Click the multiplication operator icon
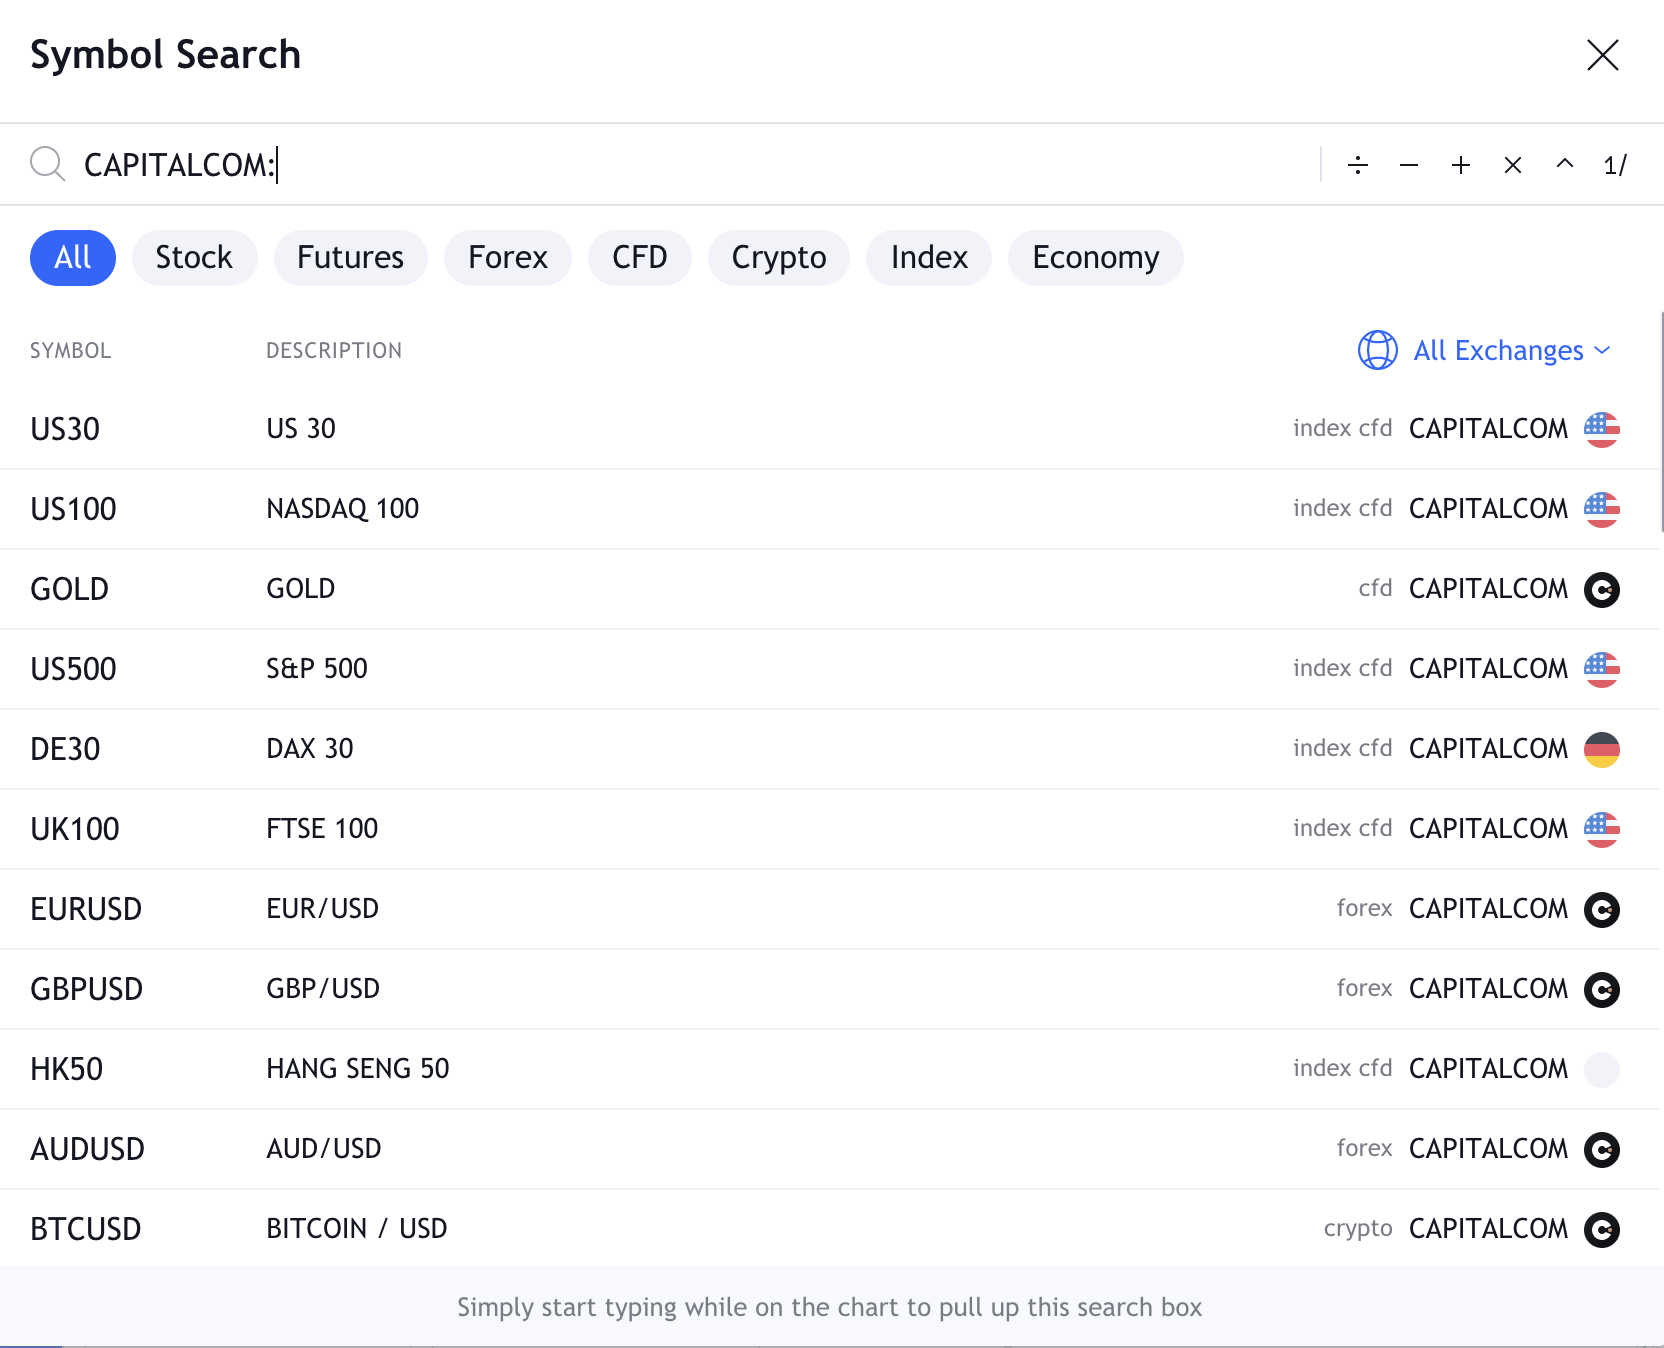The image size is (1664, 1348). click(x=1513, y=165)
